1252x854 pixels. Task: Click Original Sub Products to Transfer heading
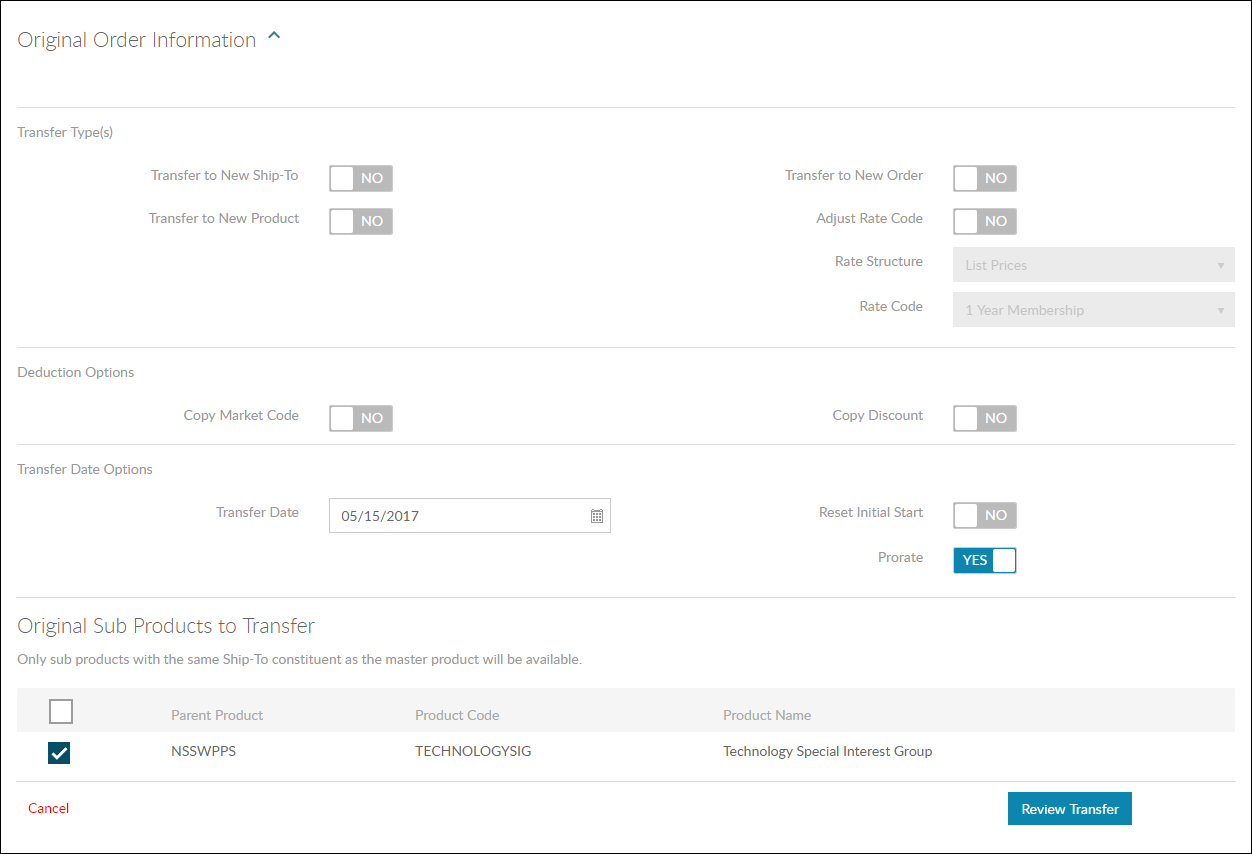[x=166, y=626]
